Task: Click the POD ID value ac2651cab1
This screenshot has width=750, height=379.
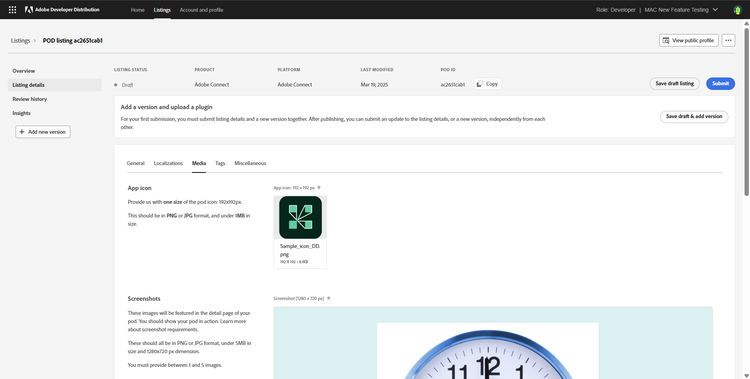Action: pyautogui.click(x=452, y=85)
